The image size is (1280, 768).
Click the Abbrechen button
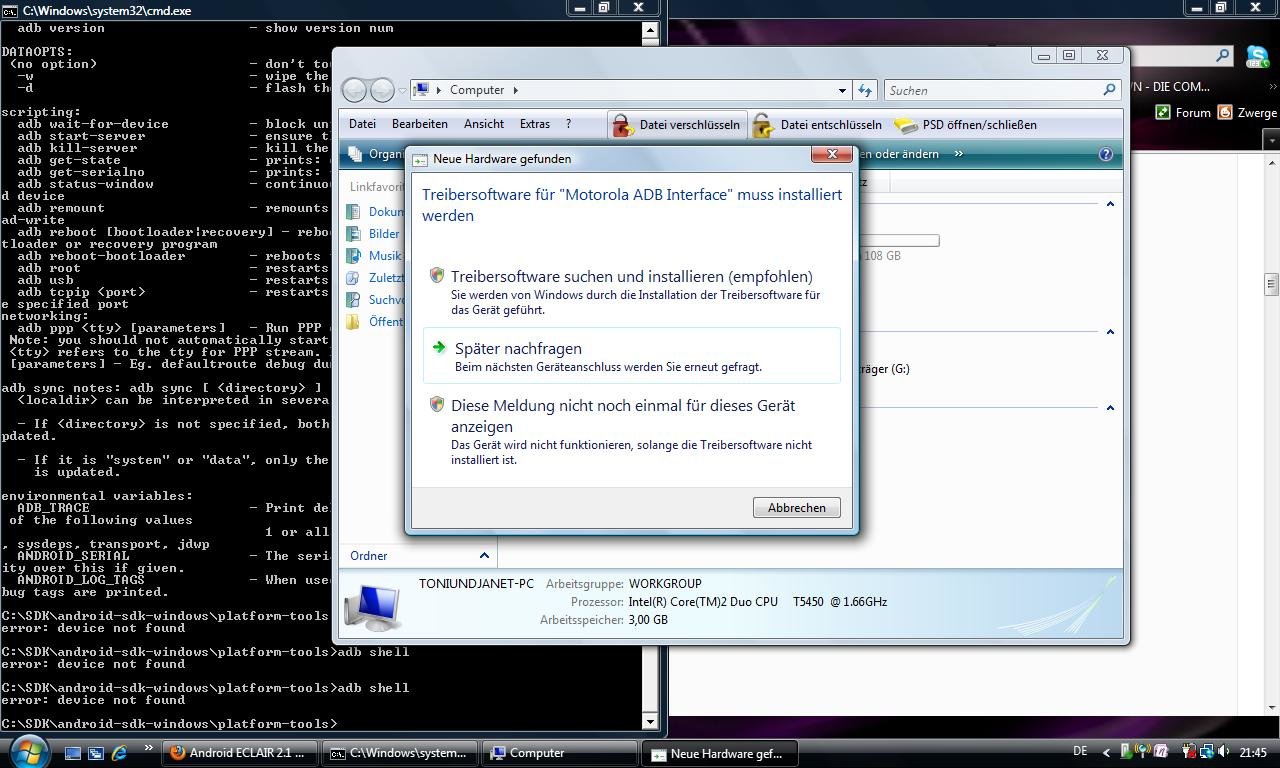[796, 507]
